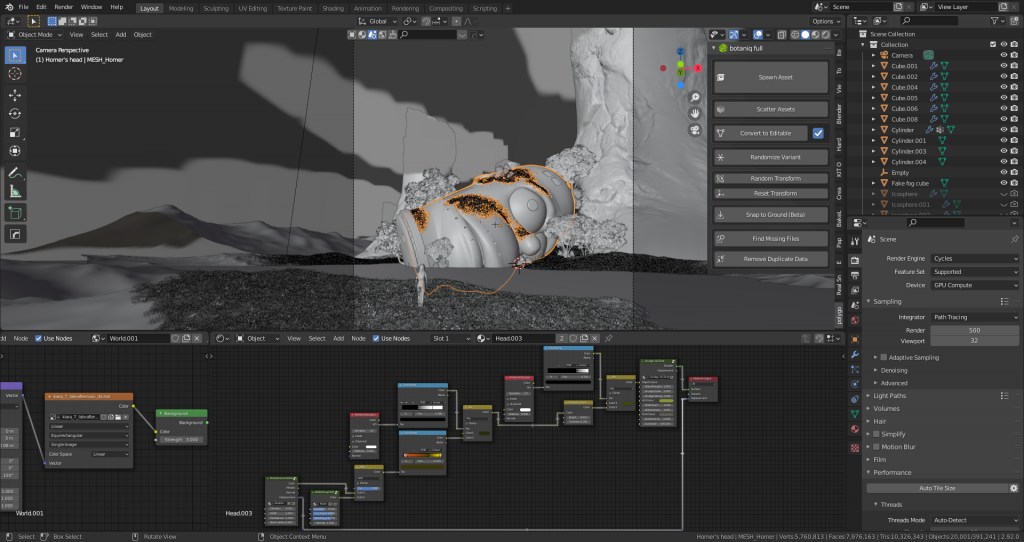Select the Add Cube tool
Screen dimensions: 1024x542
click(15, 213)
